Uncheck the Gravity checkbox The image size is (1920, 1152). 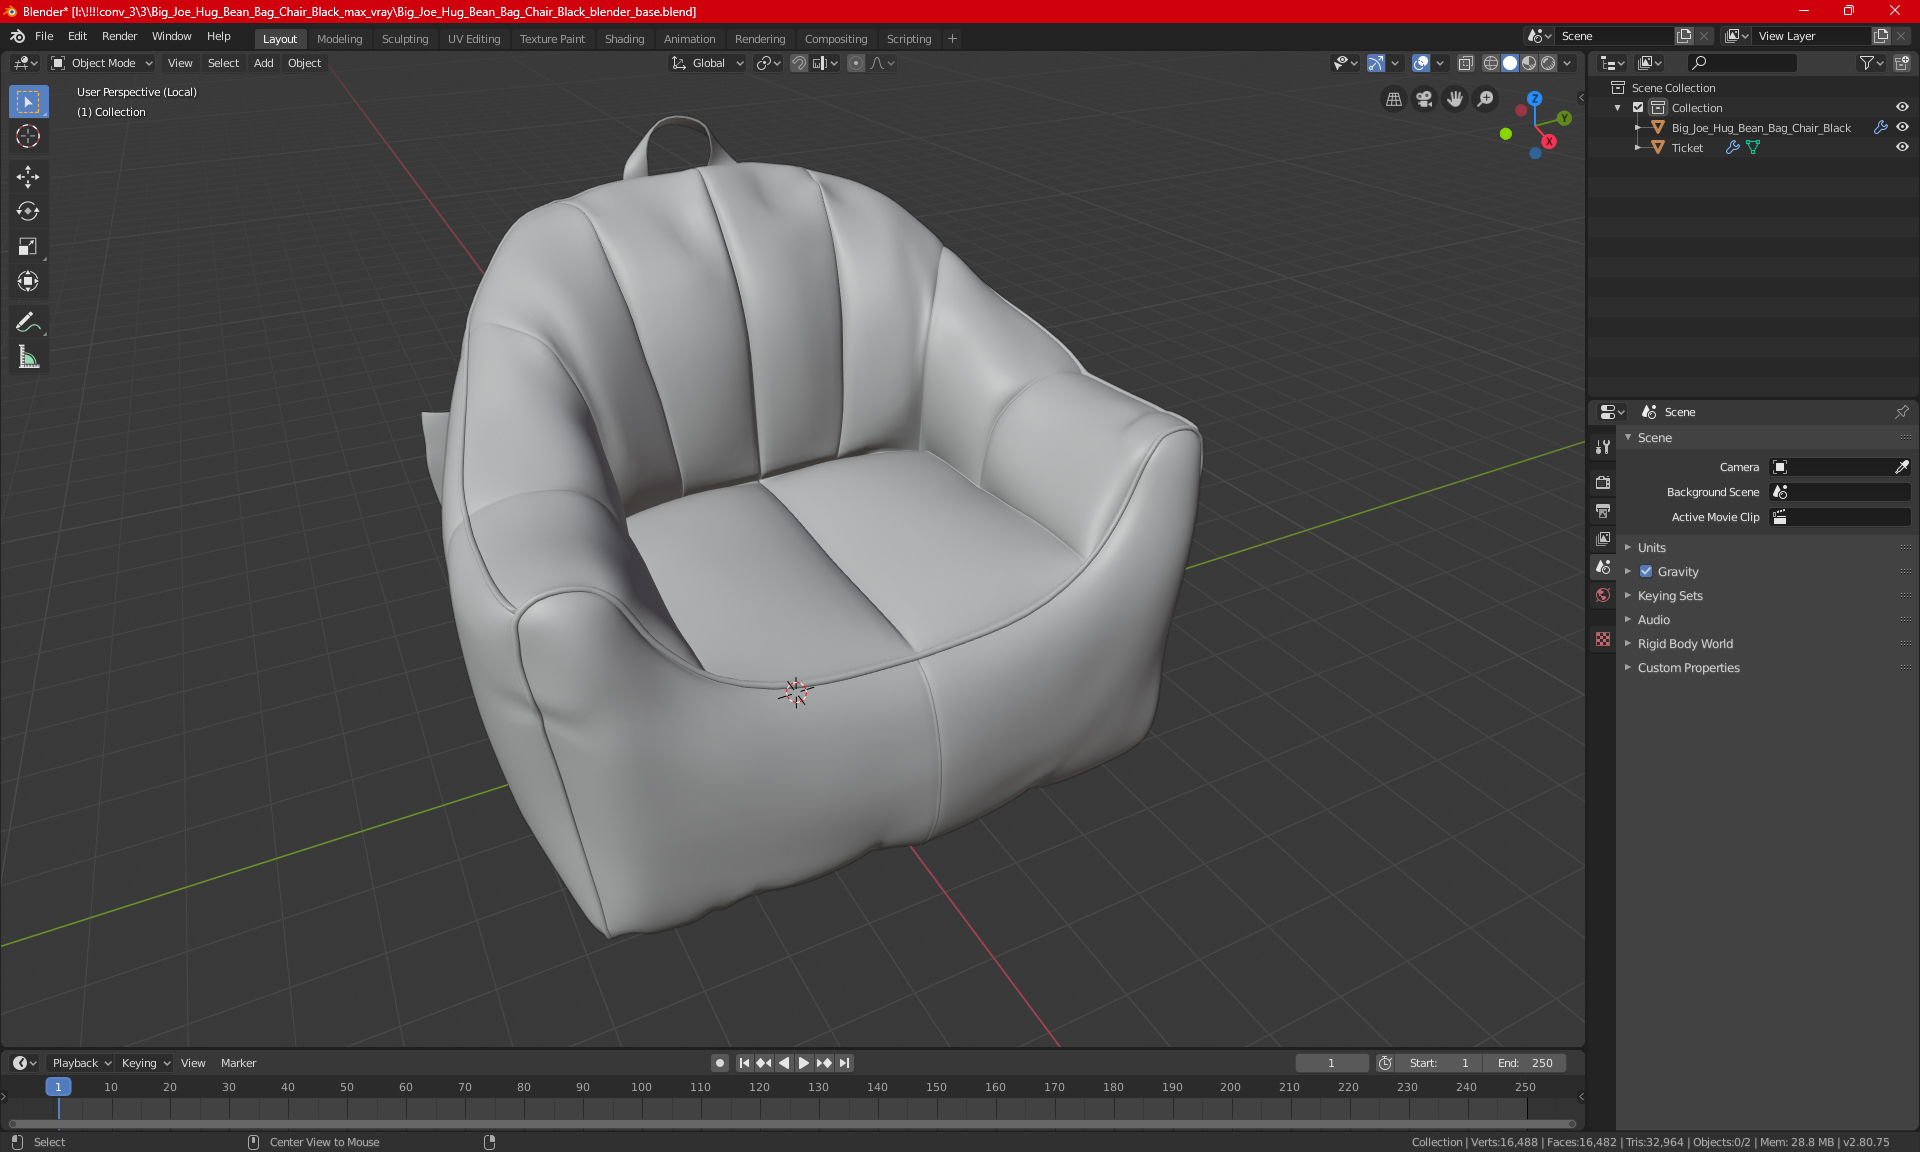pos(1646,572)
